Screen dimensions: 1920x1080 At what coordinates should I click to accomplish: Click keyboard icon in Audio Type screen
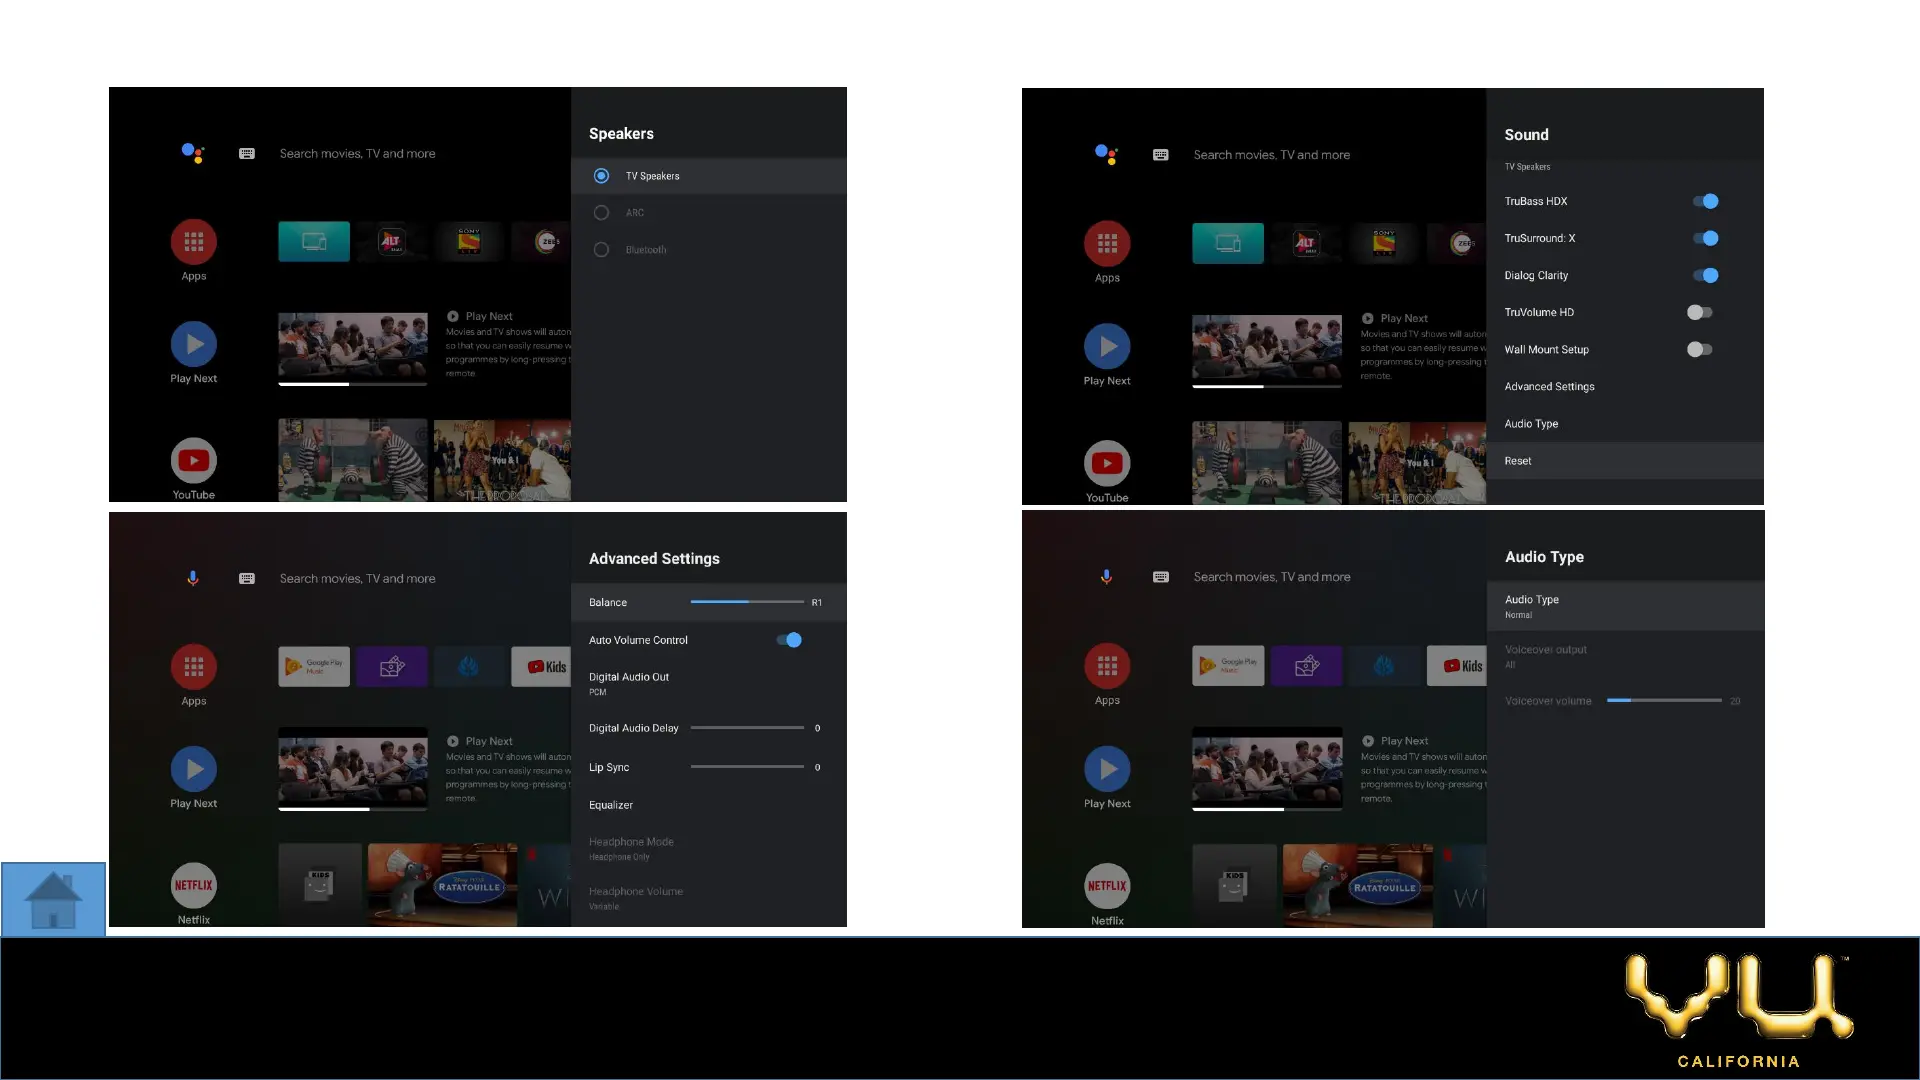pos(1161,577)
